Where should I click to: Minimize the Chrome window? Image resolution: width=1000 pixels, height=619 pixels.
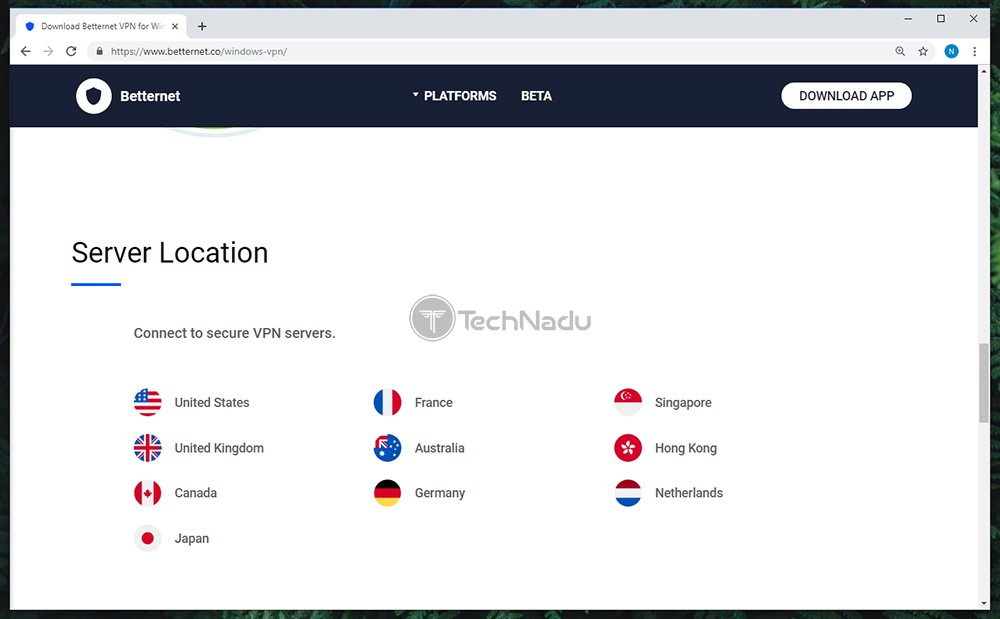coord(908,18)
